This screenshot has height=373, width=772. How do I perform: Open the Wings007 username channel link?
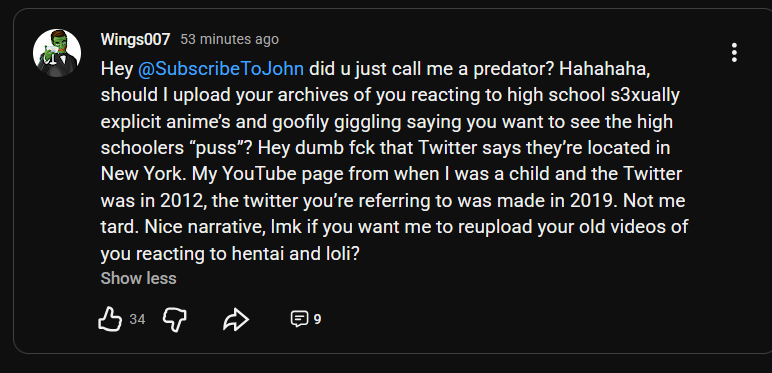tap(135, 39)
